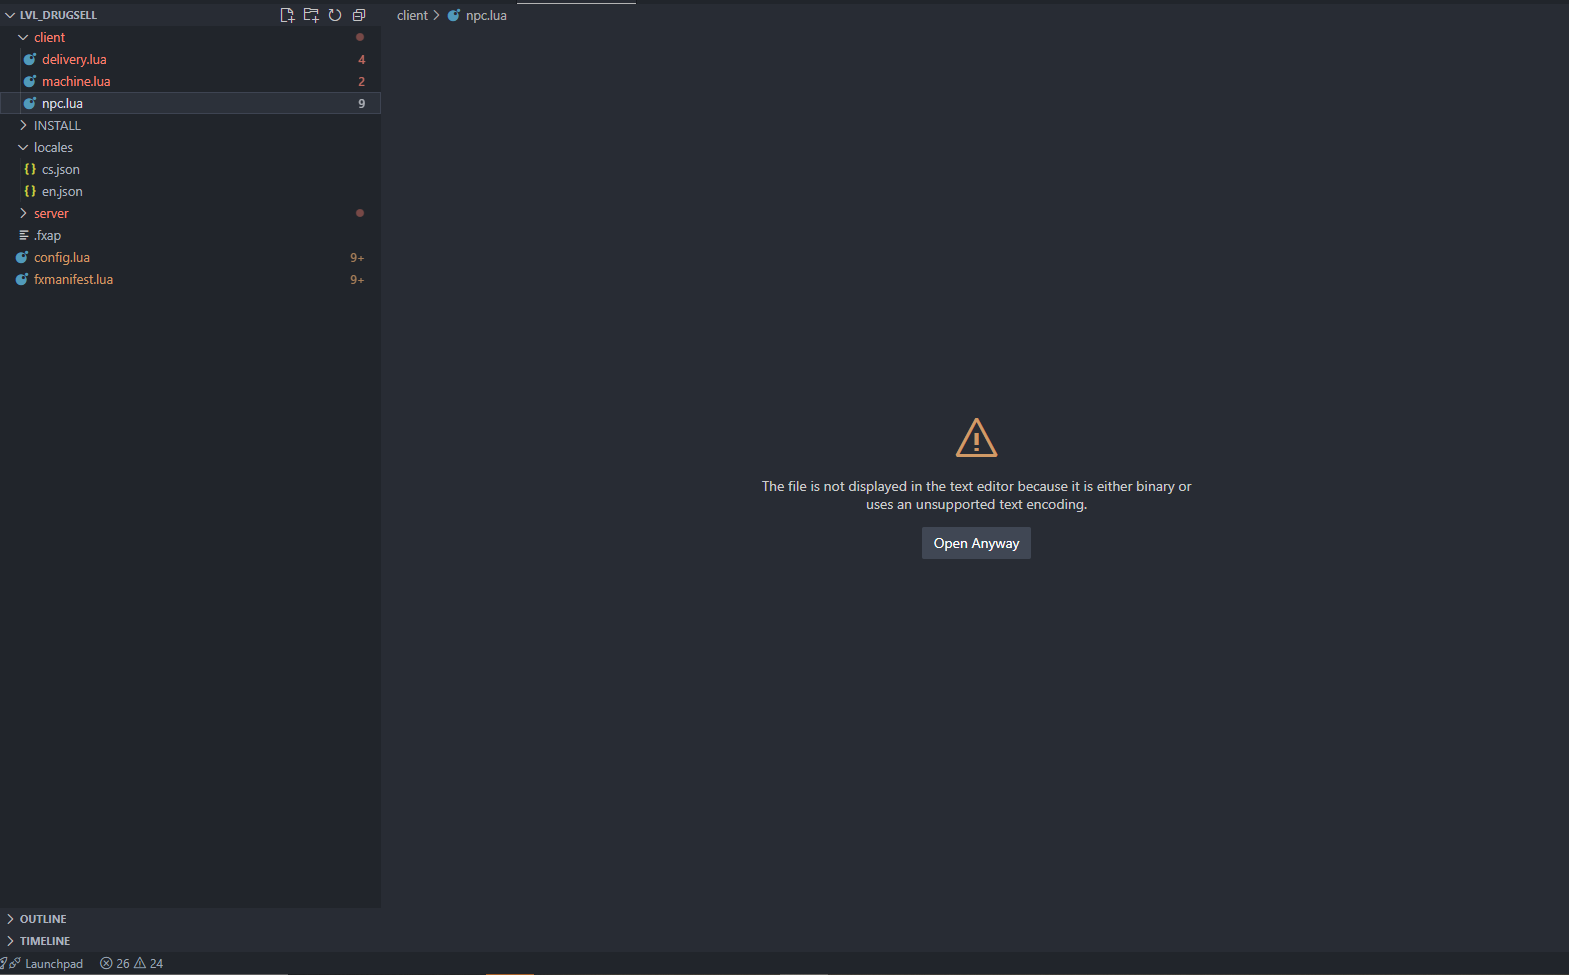
Task: Open config.lua in the explorer
Action: (x=190, y=257)
